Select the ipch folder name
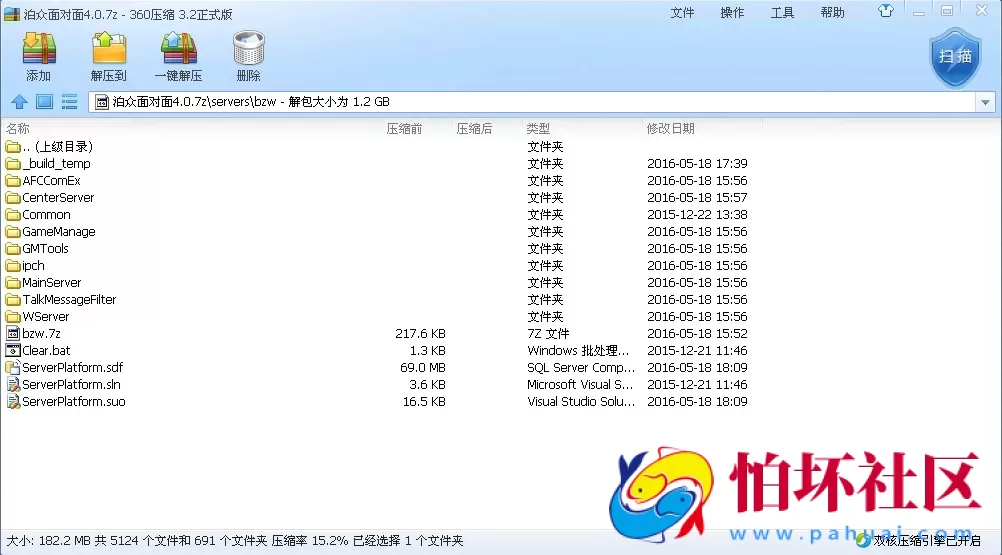This screenshot has width=1002, height=555. tap(33, 266)
